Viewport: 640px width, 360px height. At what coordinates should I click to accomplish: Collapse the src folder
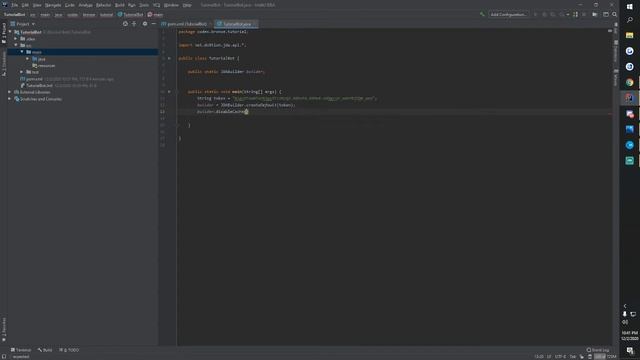tap(16, 45)
